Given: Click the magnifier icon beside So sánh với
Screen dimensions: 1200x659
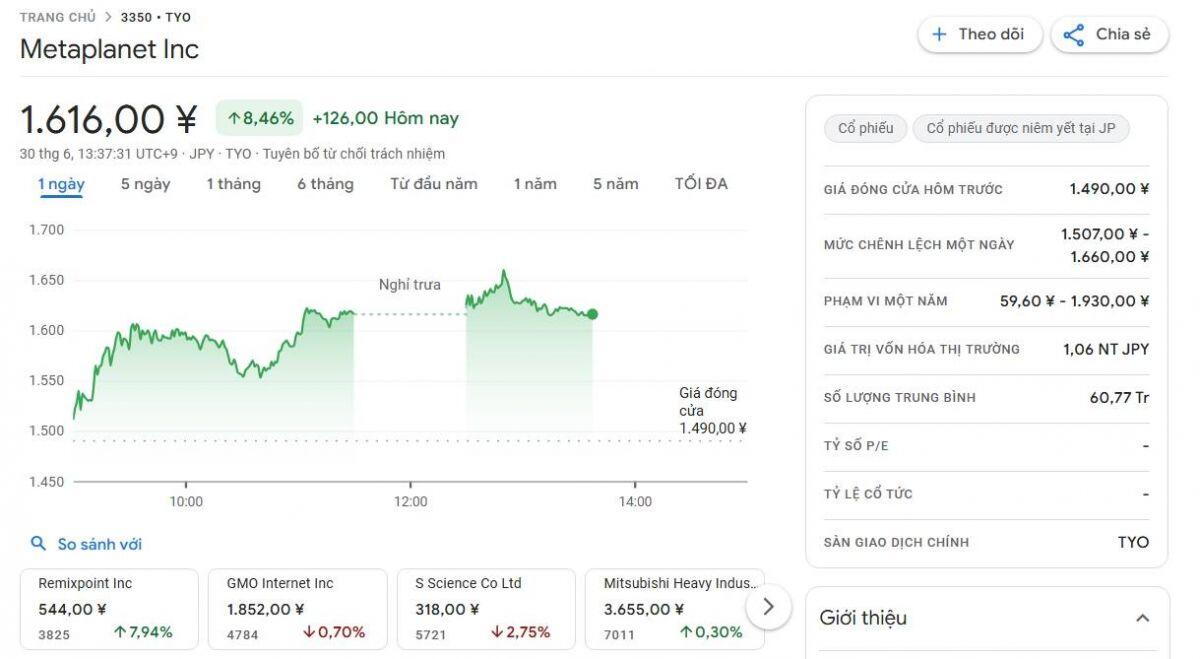Looking at the screenshot, I should click(39, 544).
